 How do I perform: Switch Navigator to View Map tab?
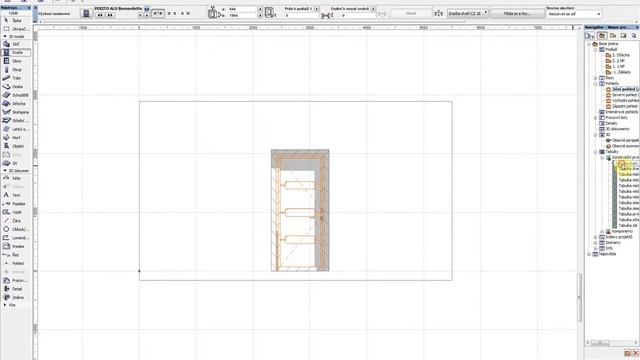pyautogui.click(x=613, y=36)
